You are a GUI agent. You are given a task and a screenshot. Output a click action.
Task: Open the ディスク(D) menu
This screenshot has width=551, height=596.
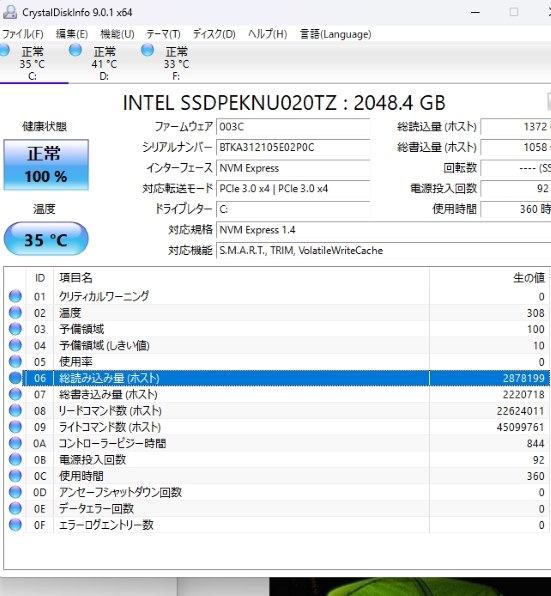tap(214, 34)
